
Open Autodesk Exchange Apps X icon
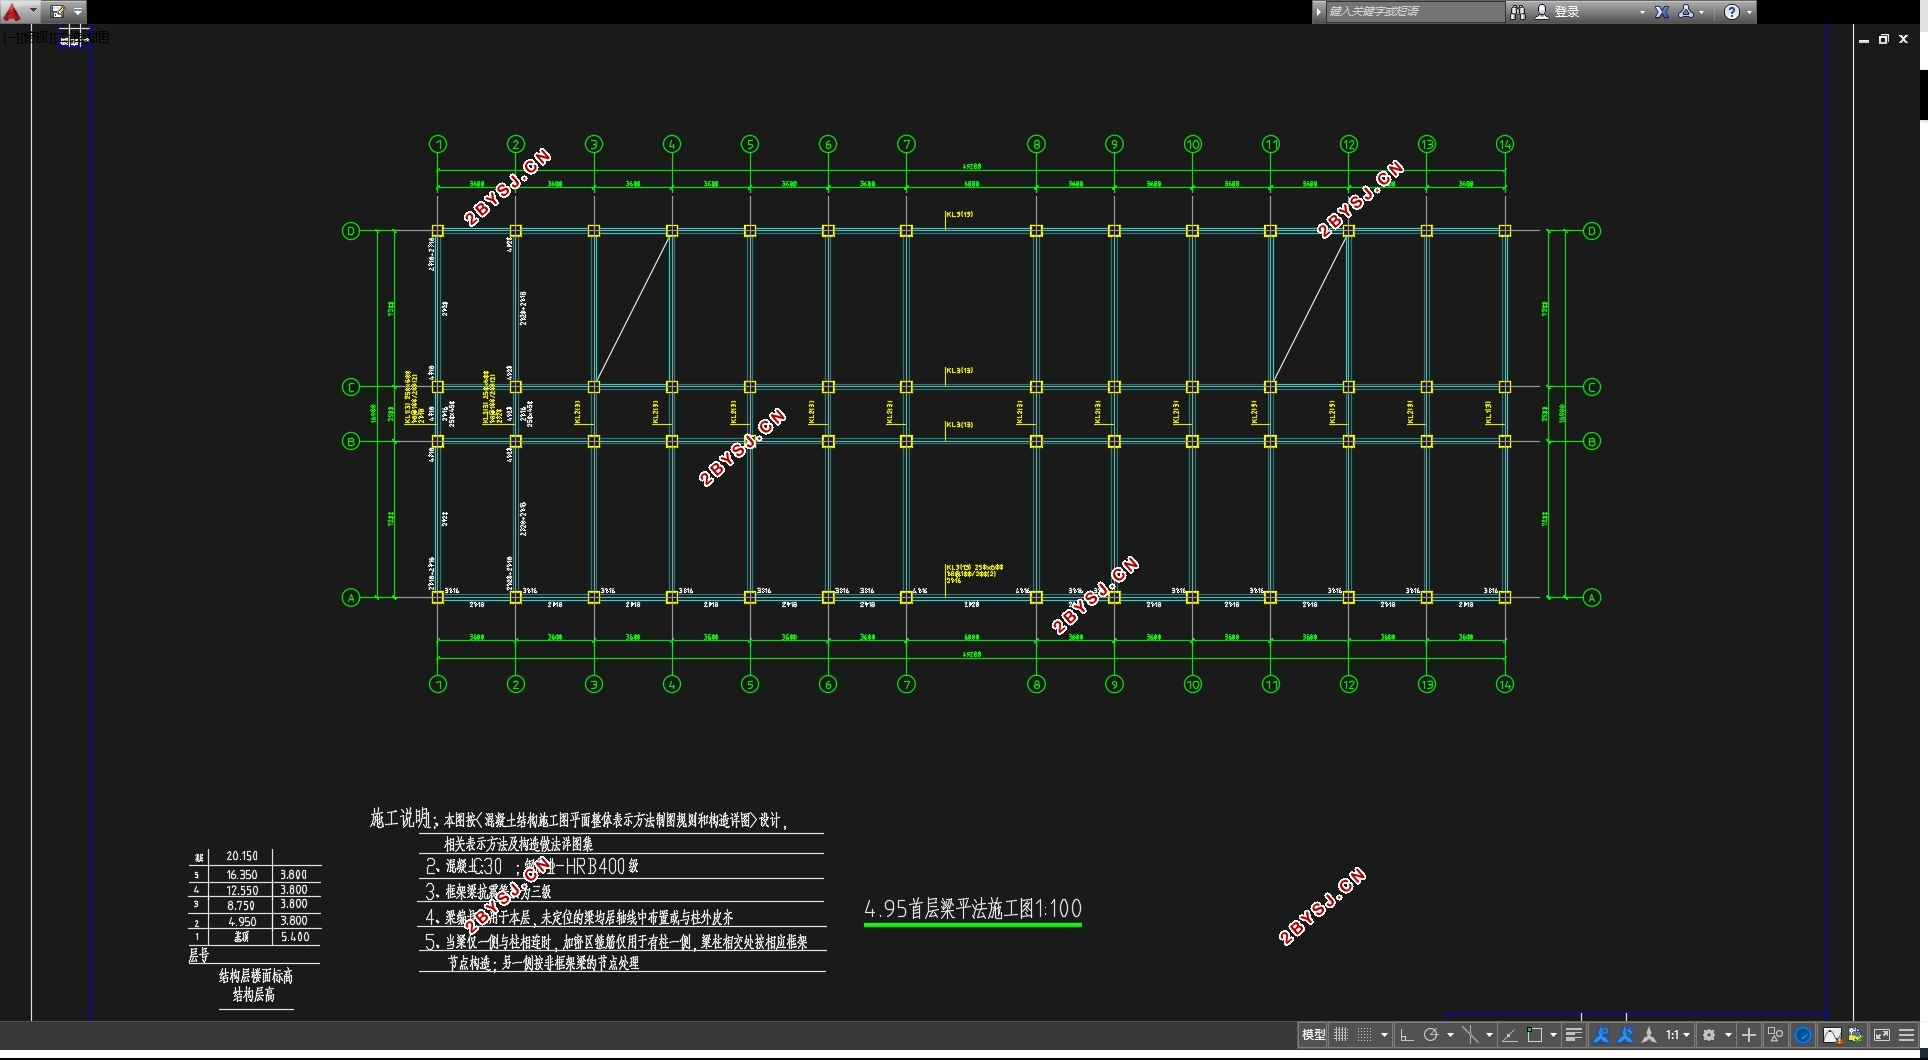pyautogui.click(x=1662, y=12)
